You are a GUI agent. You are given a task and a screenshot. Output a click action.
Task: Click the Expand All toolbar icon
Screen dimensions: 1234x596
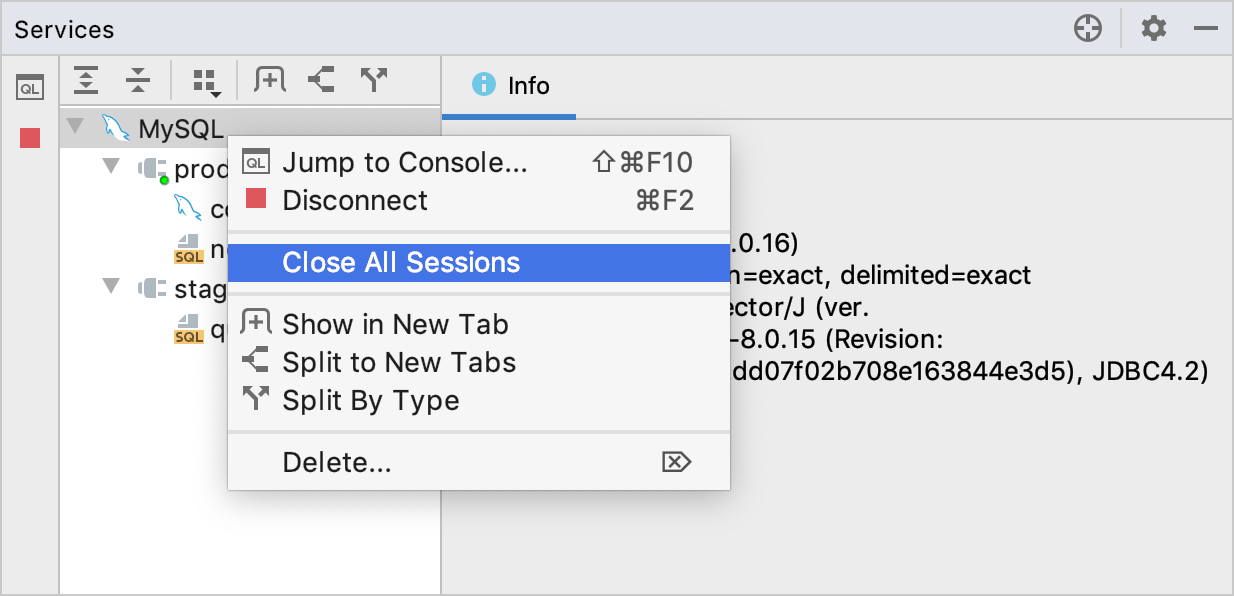click(x=87, y=81)
